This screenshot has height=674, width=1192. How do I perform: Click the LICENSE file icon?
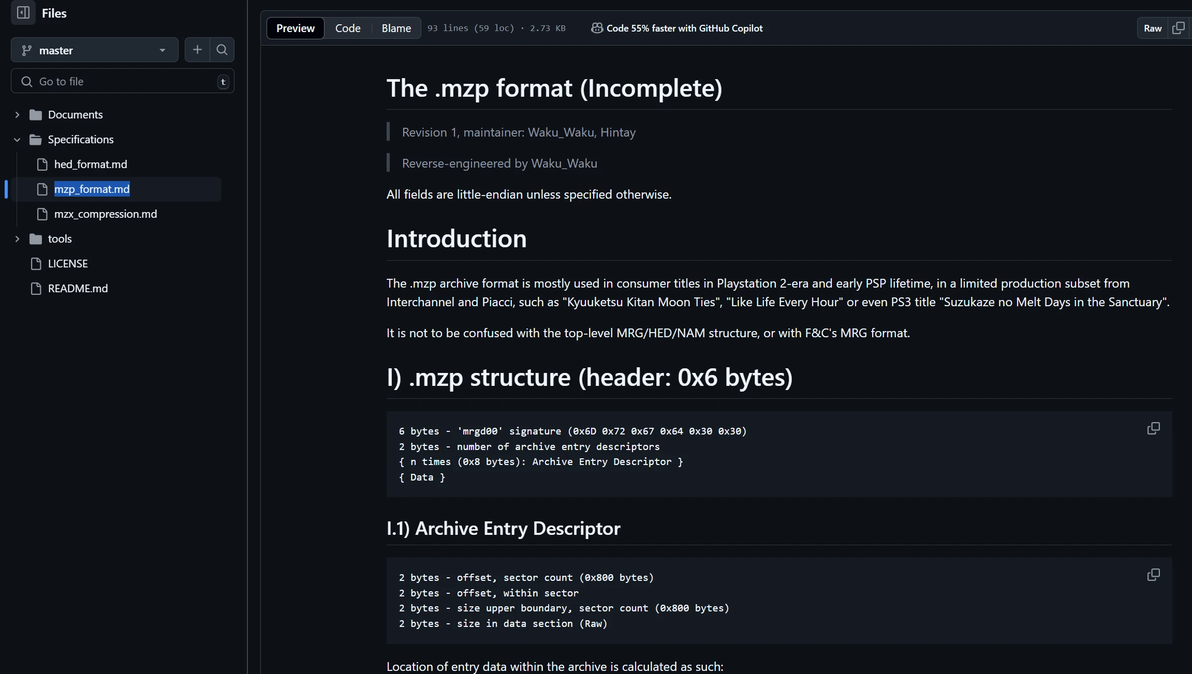point(36,264)
